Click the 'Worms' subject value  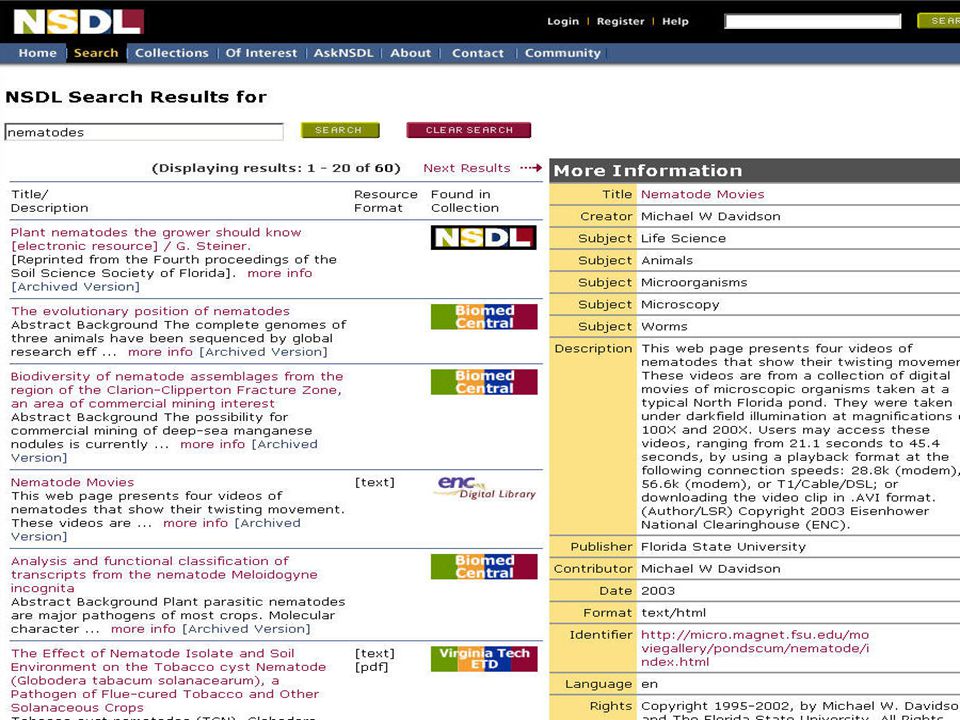[664, 327]
